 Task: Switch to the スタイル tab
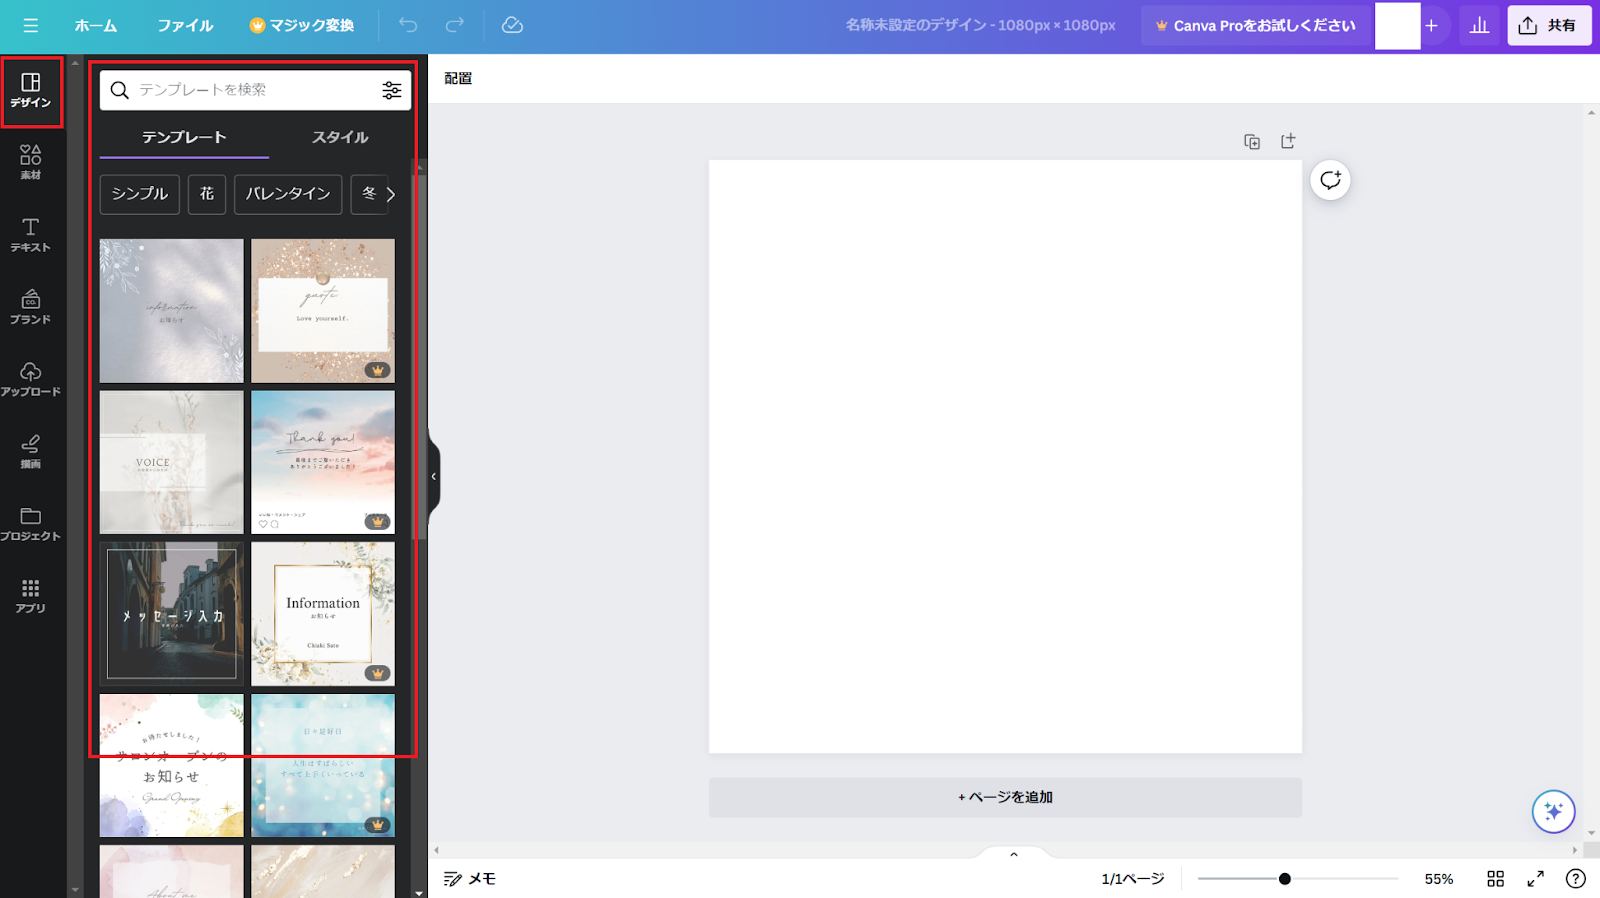(x=340, y=137)
